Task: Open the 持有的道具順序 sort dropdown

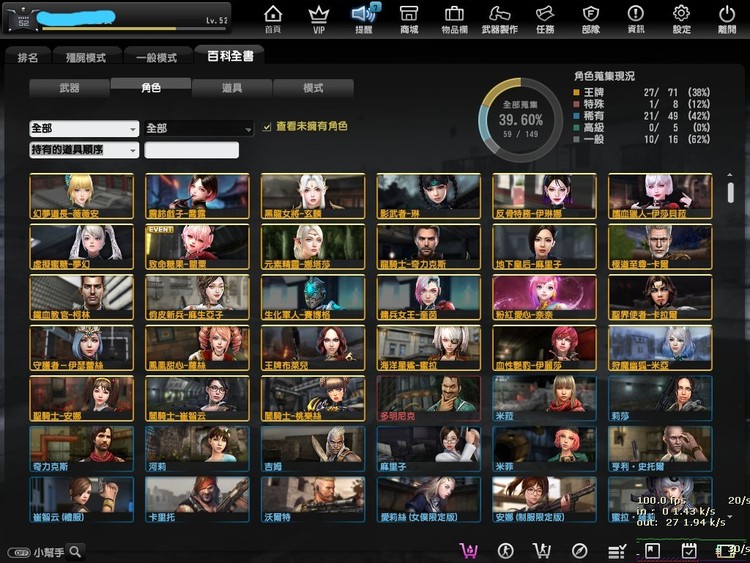Action: [84, 150]
